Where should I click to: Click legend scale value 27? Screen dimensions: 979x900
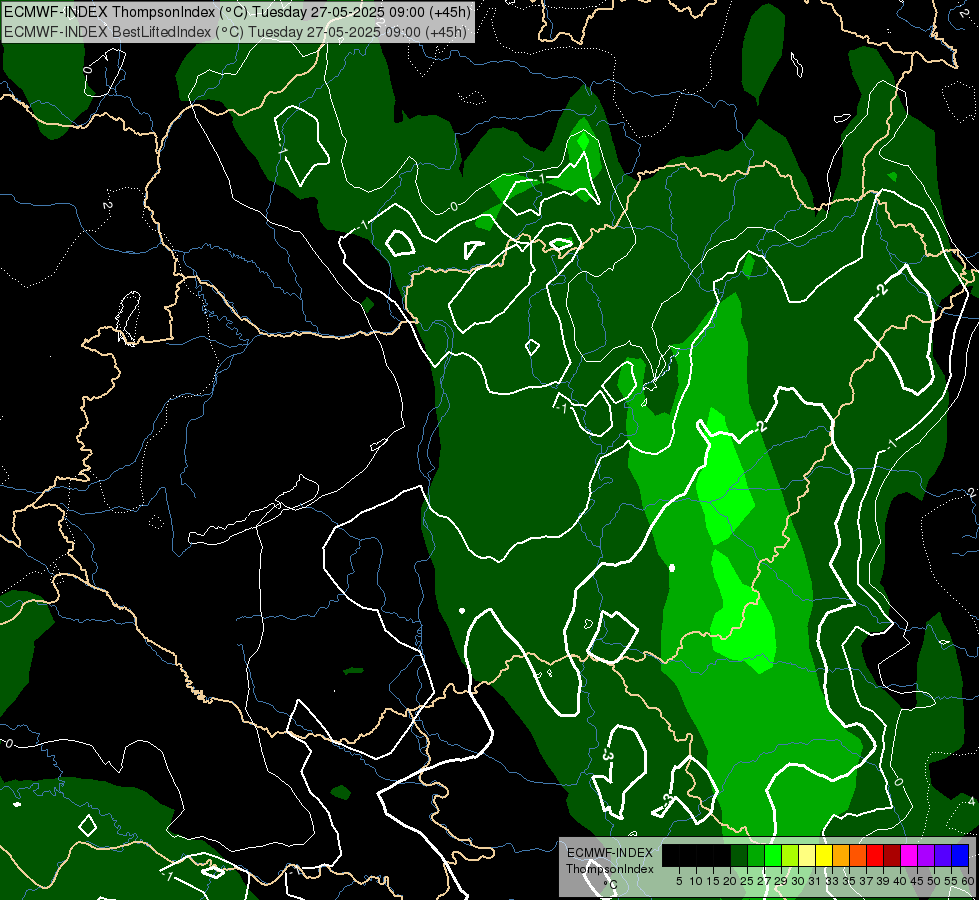(x=764, y=881)
